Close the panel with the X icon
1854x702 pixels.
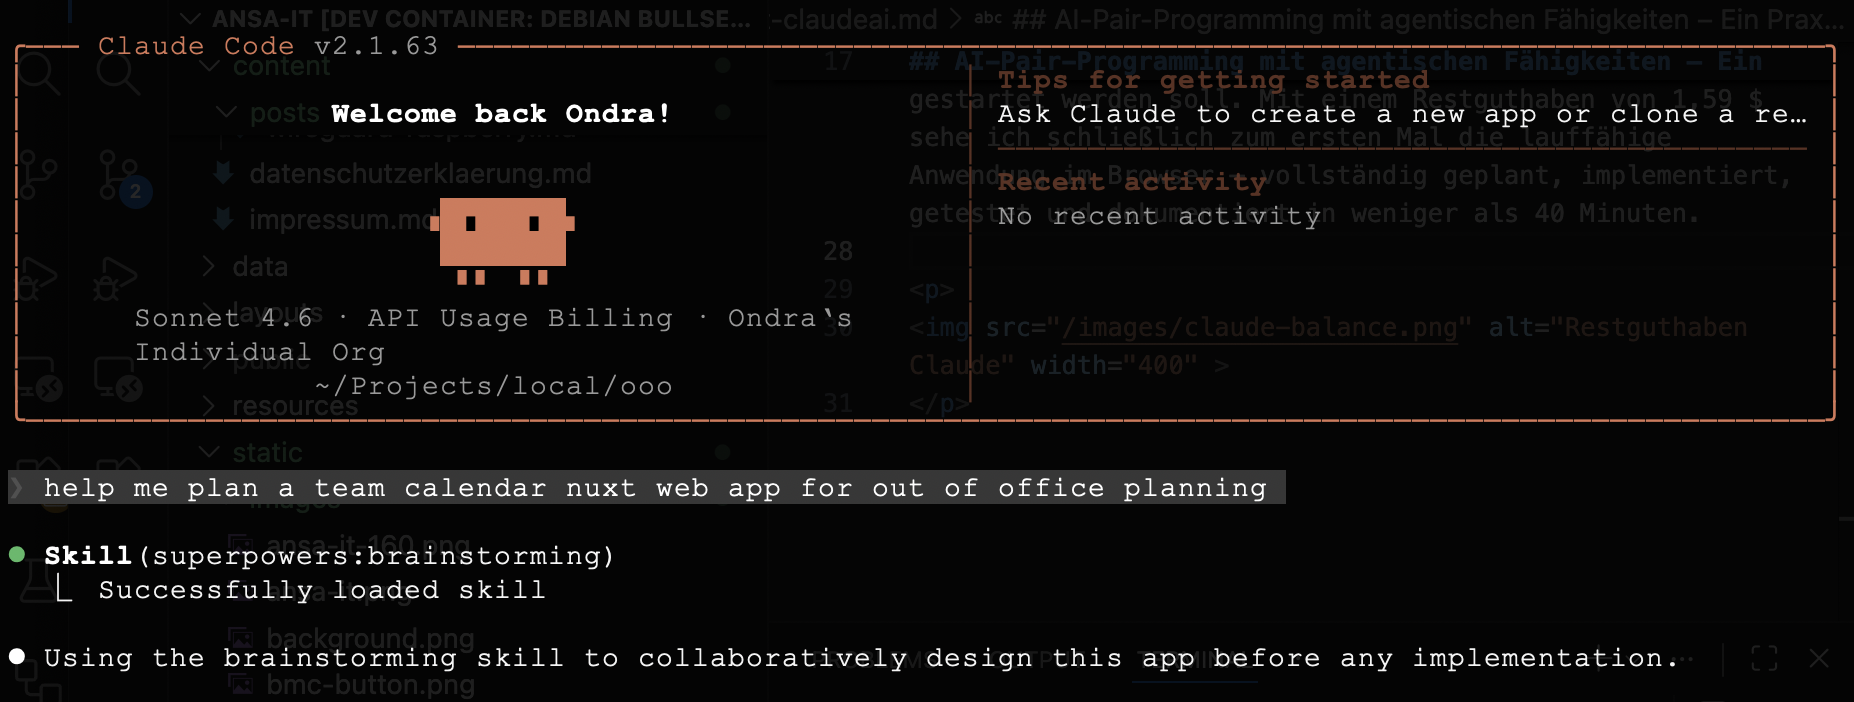[x=1819, y=658]
